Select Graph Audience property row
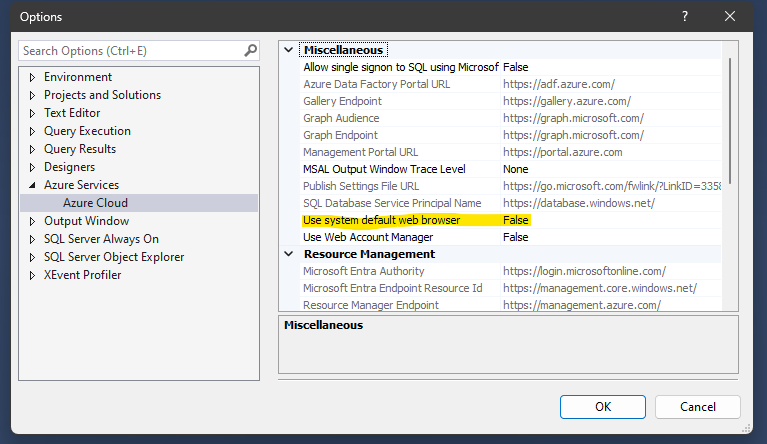 (341, 118)
